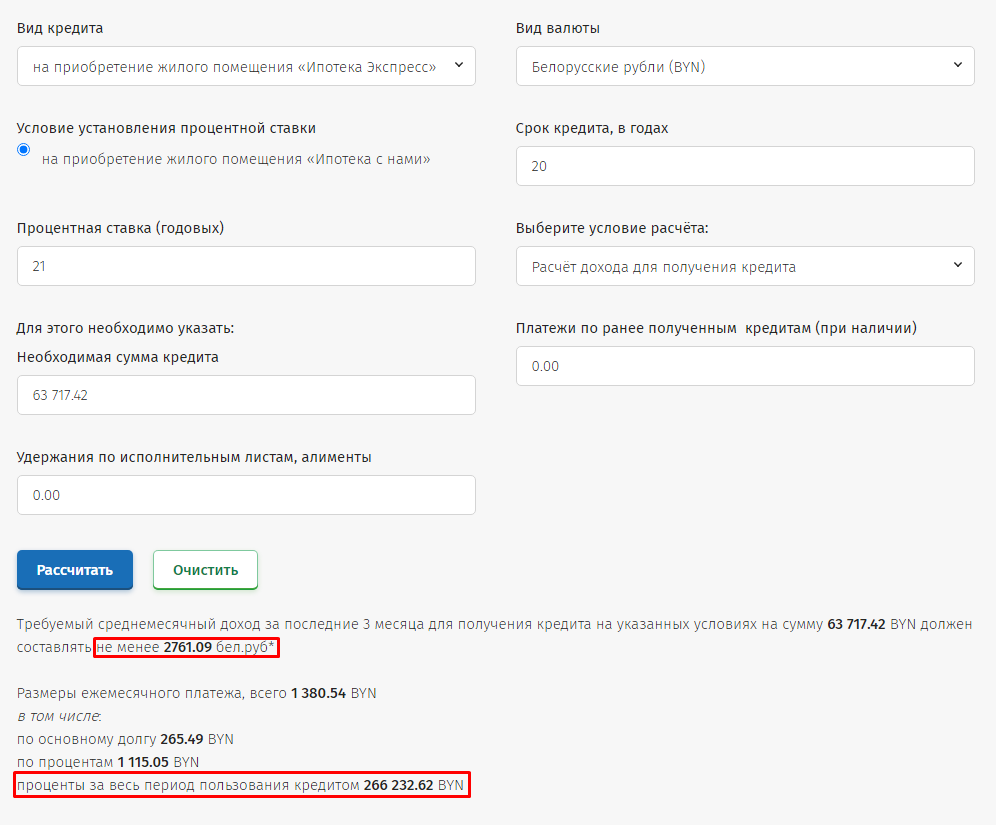Click the highlighted "не менее 2761.09 бел.руб" text

187,648
